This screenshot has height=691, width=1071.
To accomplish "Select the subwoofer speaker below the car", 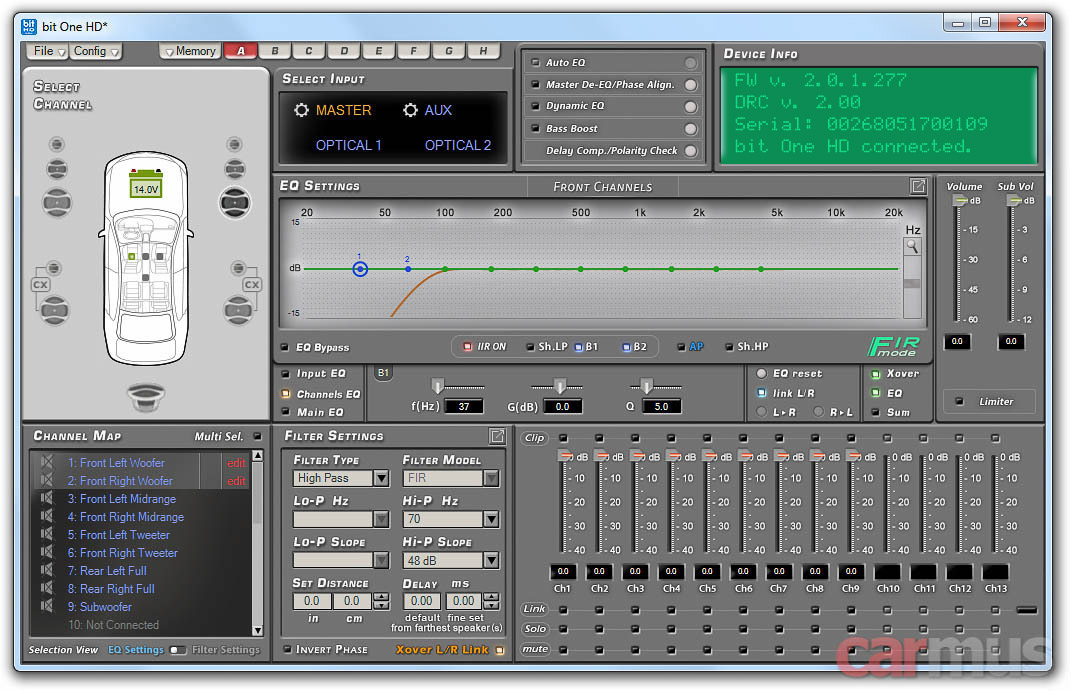I will click(x=146, y=395).
